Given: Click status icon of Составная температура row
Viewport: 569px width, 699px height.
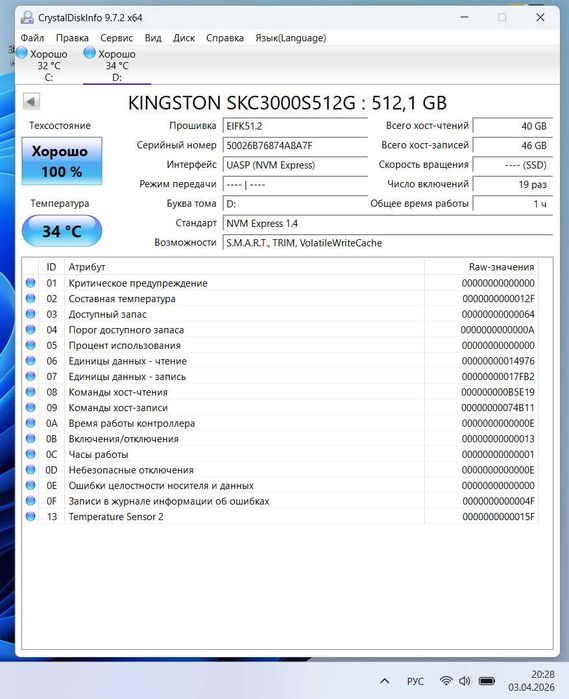Looking at the screenshot, I should click(x=30, y=298).
